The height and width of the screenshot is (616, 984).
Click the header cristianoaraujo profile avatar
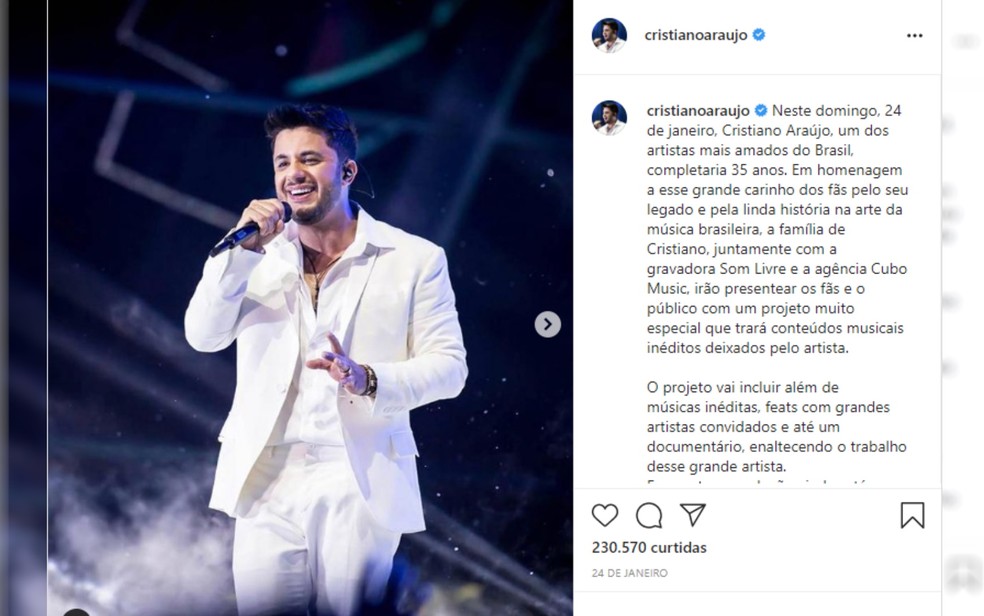tap(609, 35)
